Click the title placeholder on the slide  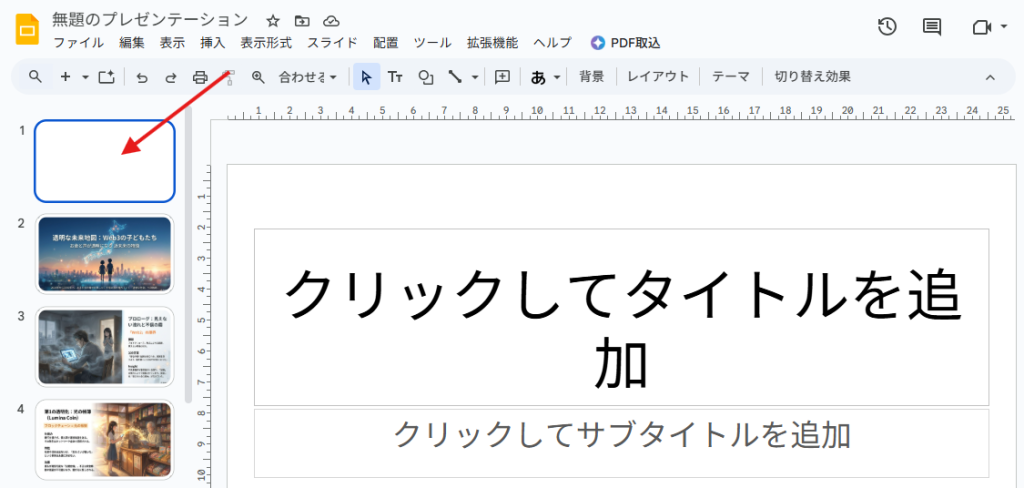(x=621, y=317)
